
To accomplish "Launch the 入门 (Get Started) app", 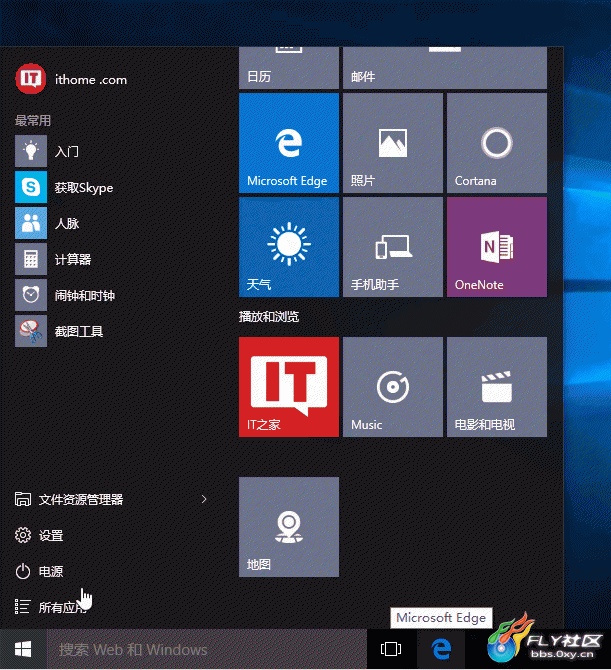I will (47, 151).
